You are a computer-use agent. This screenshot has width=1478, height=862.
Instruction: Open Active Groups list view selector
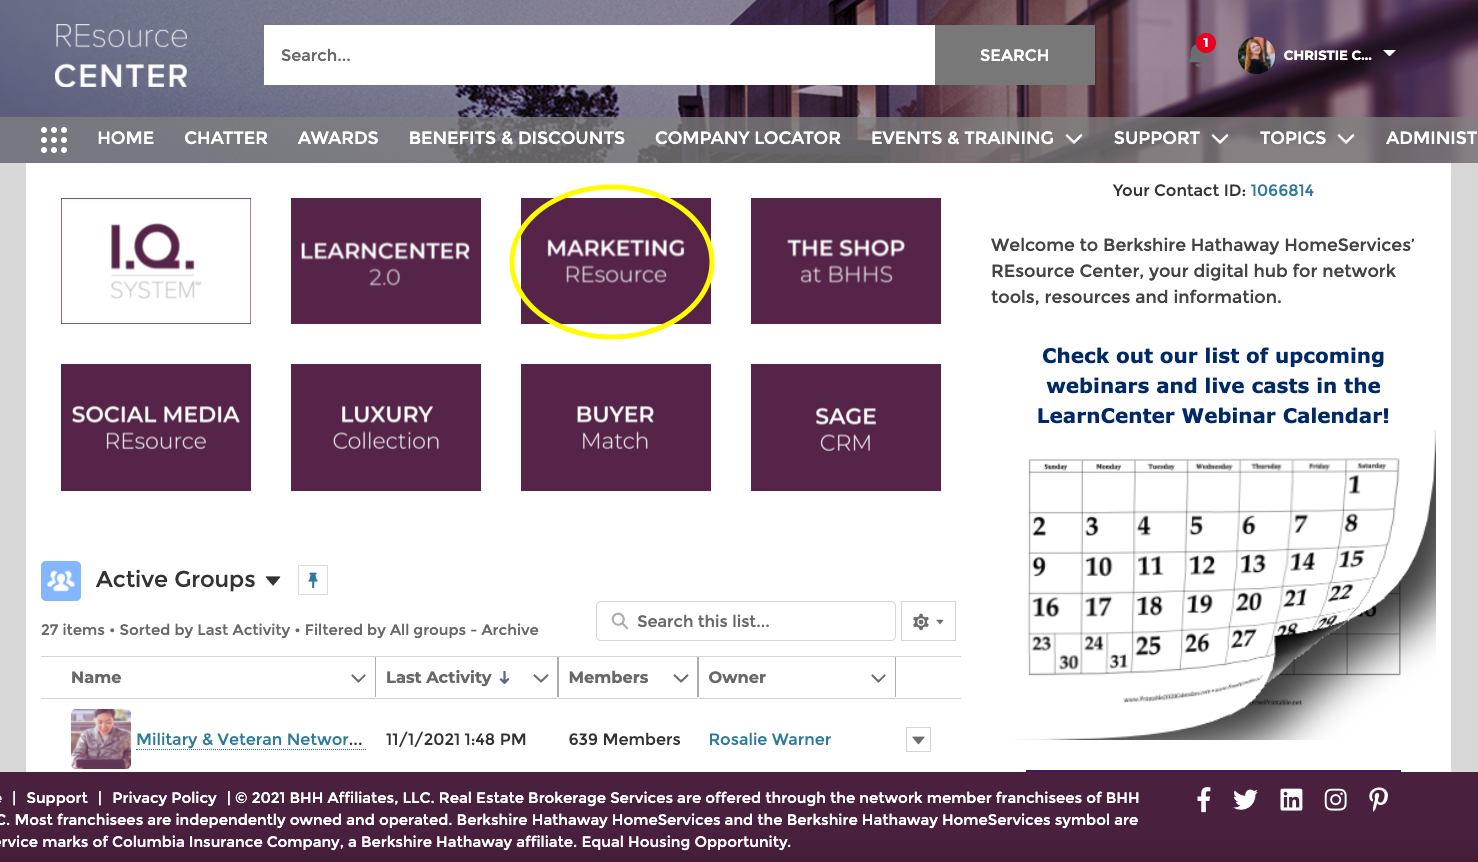[273, 580]
